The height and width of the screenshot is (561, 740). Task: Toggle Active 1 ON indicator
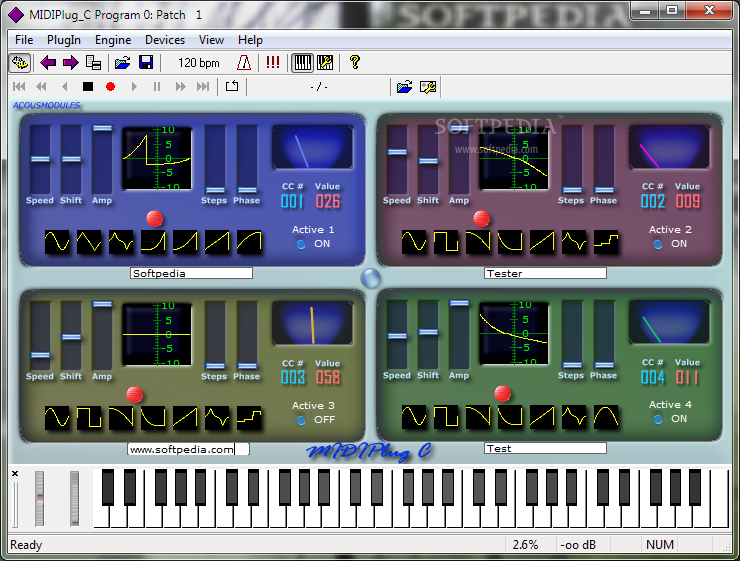tap(301, 244)
